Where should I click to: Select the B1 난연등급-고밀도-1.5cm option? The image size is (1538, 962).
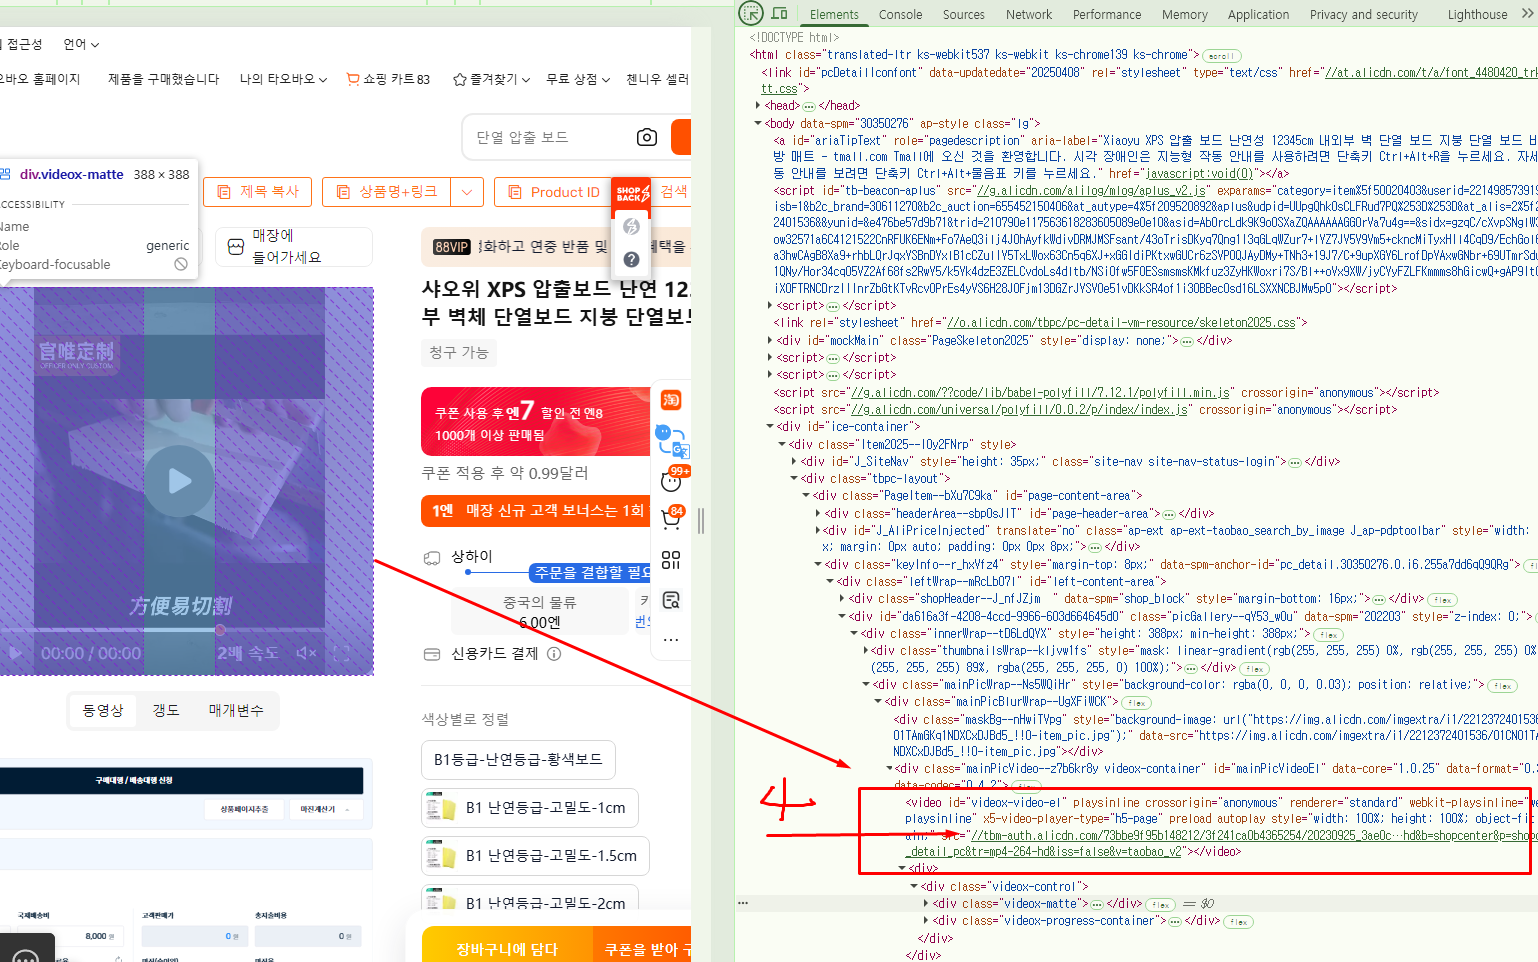click(x=535, y=856)
